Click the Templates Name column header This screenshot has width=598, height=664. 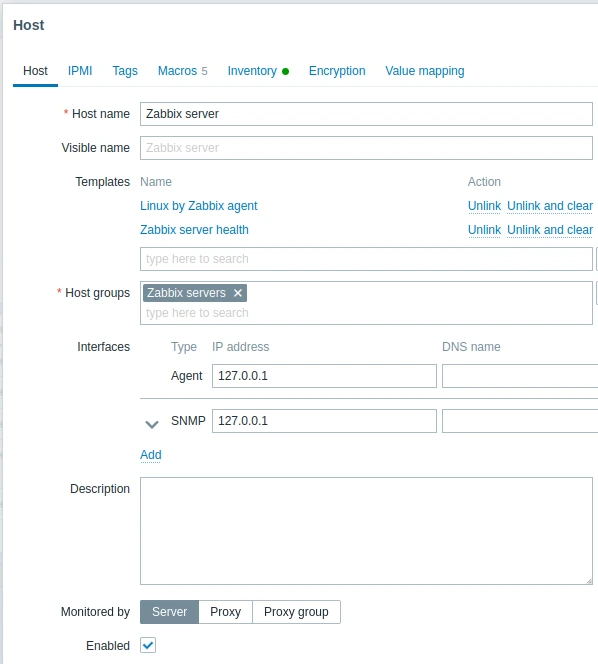[156, 182]
